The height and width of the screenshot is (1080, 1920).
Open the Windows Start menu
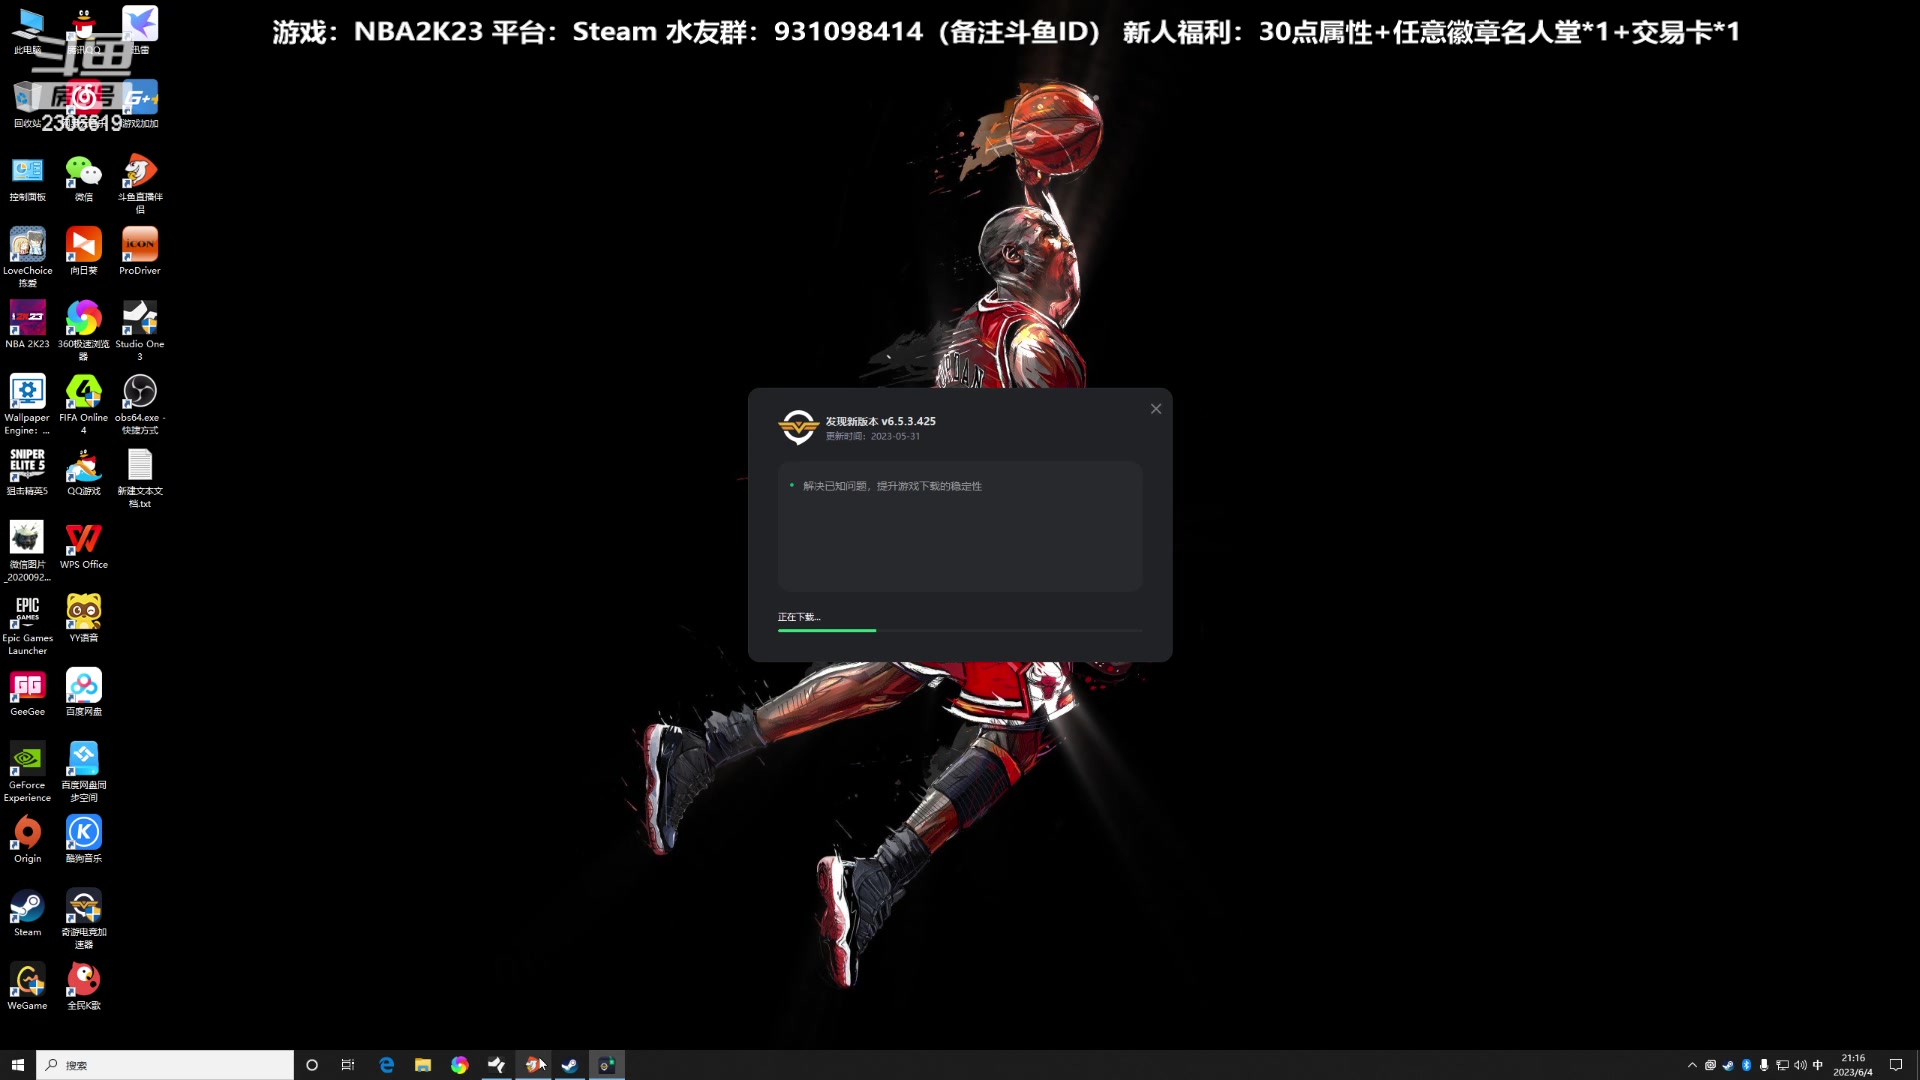click(x=17, y=1065)
